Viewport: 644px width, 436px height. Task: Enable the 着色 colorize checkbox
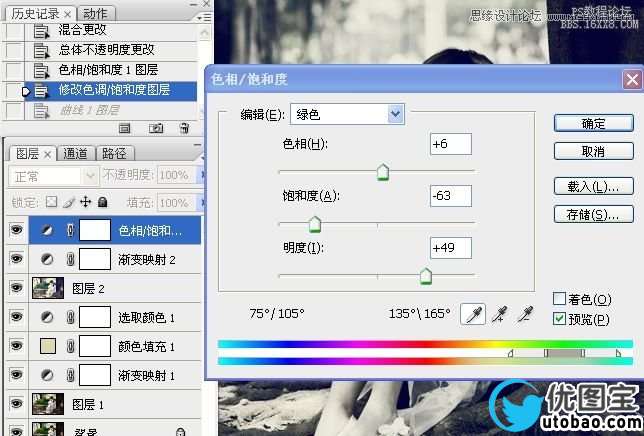(559, 298)
